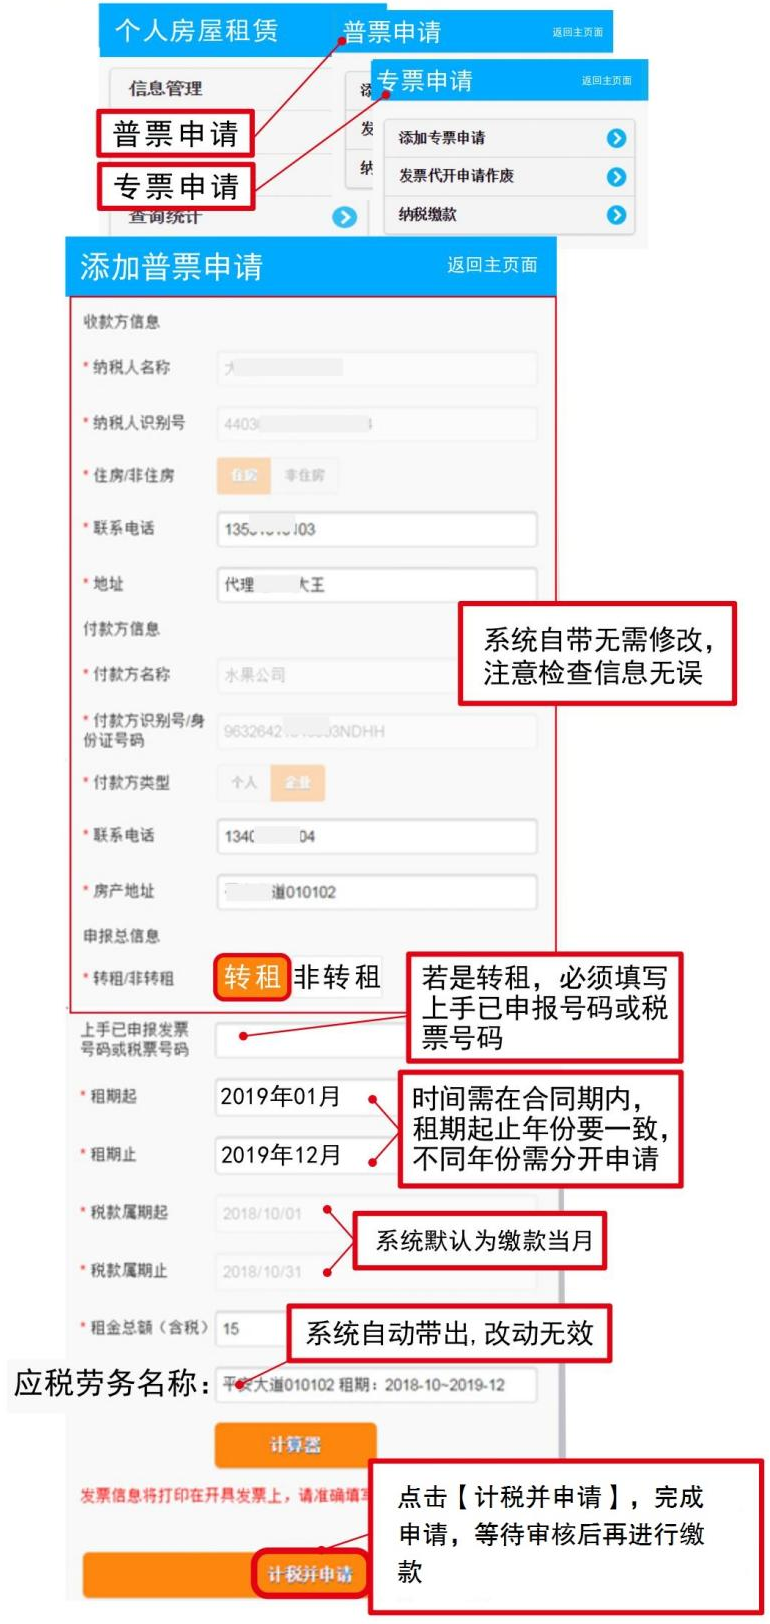Click arrow icon next to 添加专票申请
The height and width of the screenshot is (1624, 770).
pos(616,138)
